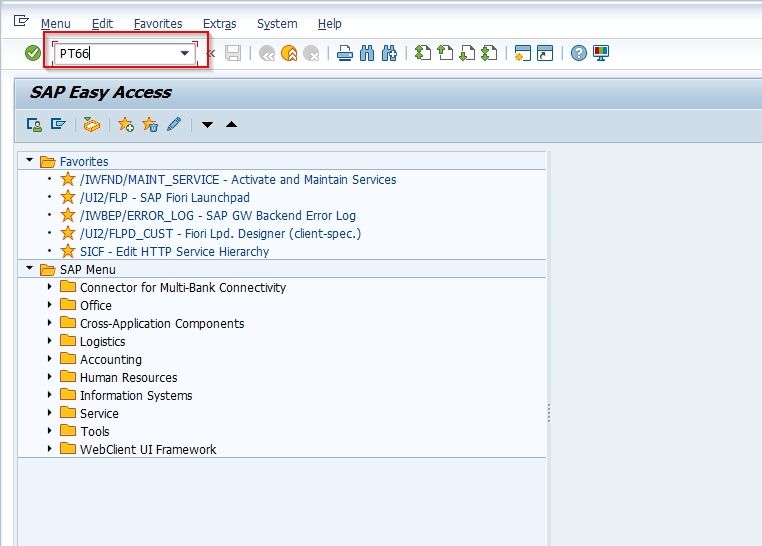Open the Help menu

pyautogui.click(x=329, y=23)
